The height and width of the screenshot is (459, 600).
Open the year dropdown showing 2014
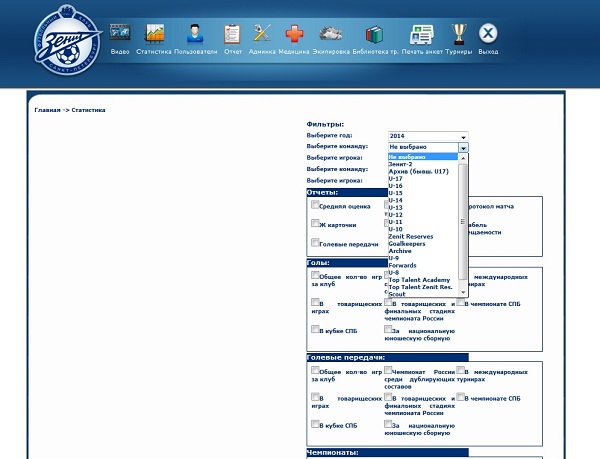(428, 136)
